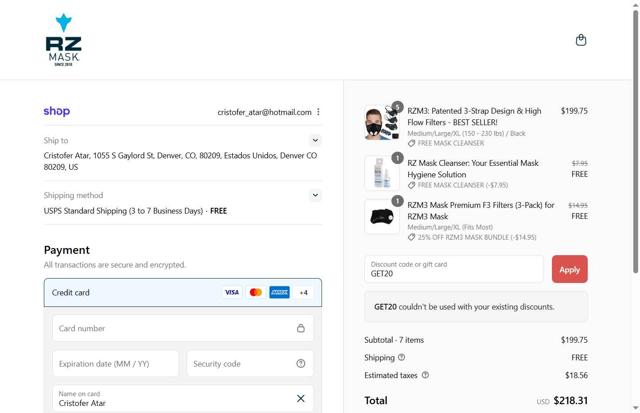Focus the Card number field
640x413 pixels.
[x=183, y=328]
